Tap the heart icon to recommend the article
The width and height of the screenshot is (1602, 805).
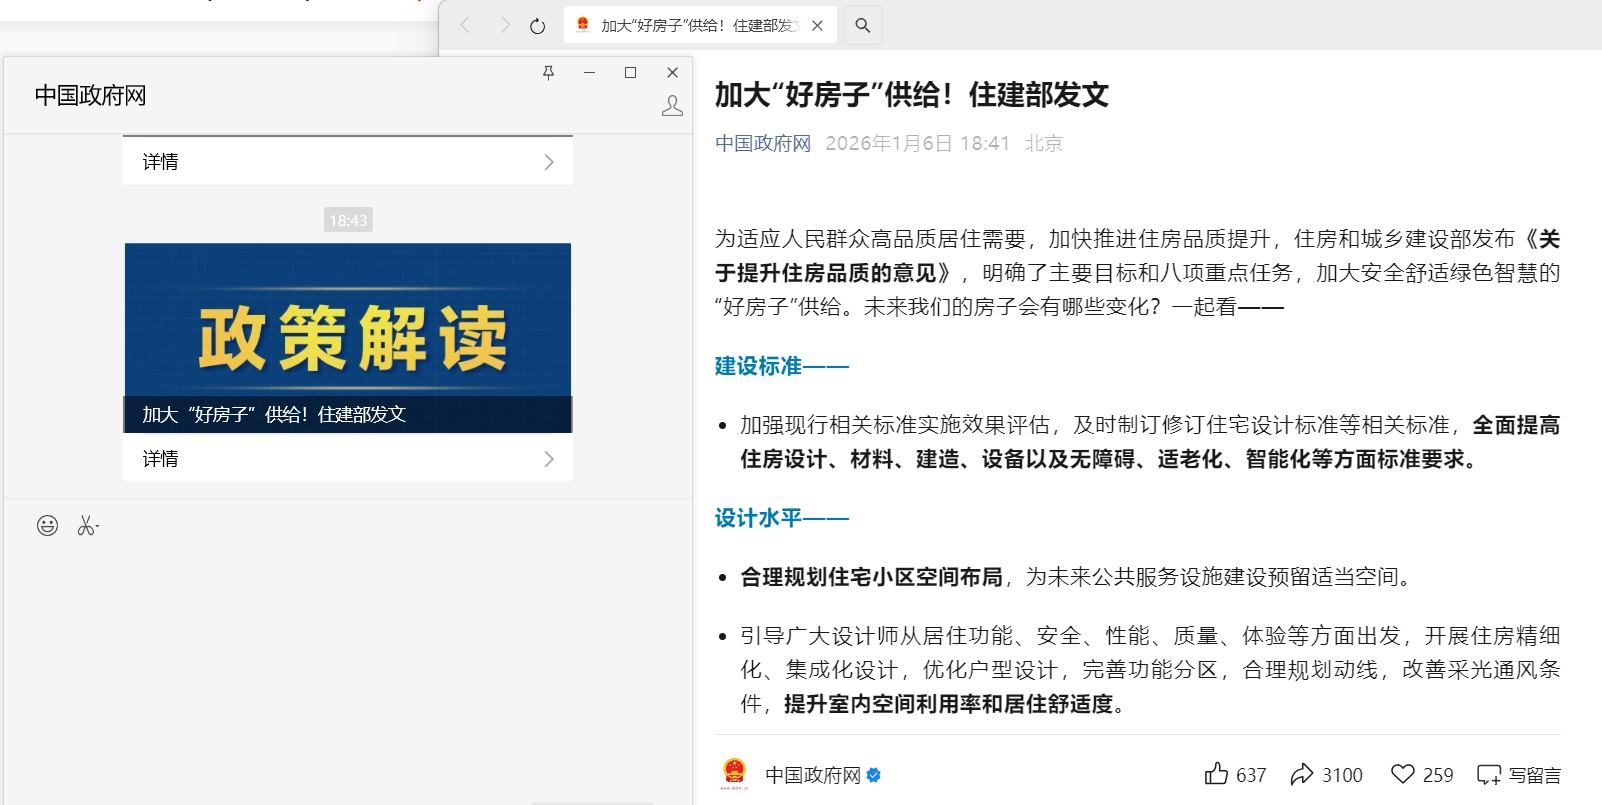click(x=1403, y=774)
